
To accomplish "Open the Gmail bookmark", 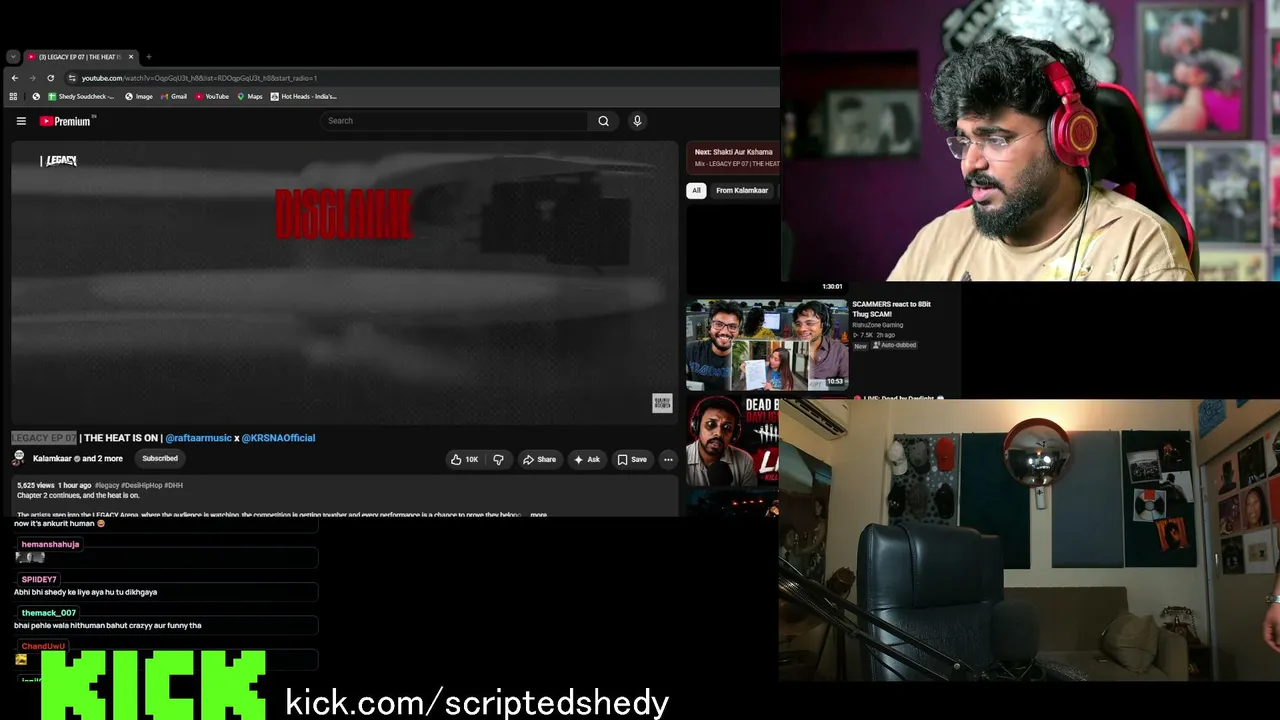I will [x=173, y=97].
